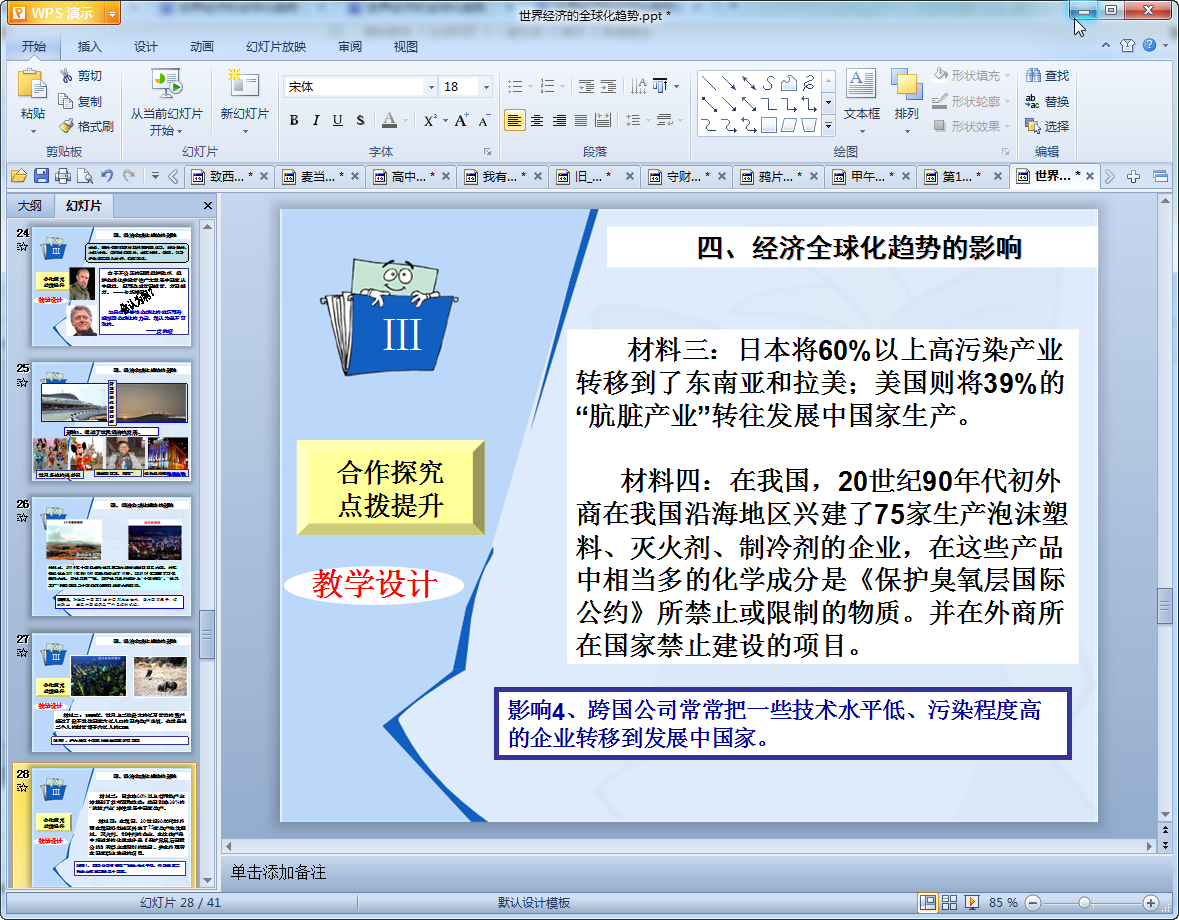Toggle Italic formatting button

(316, 120)
